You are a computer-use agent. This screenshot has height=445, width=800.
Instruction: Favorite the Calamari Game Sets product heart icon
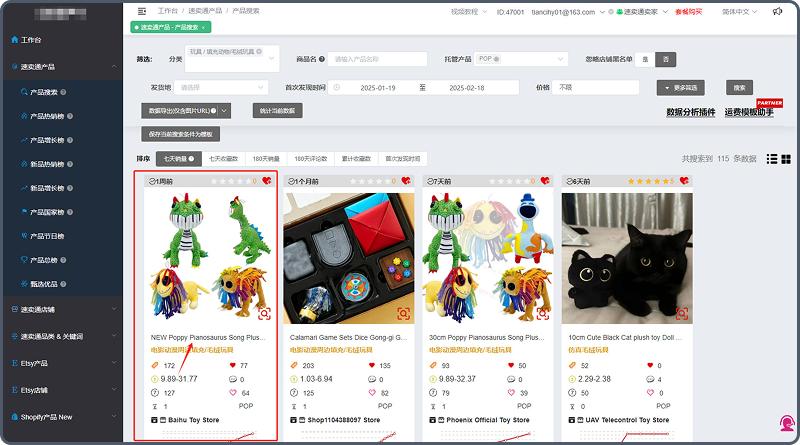[x=406, y=181]
